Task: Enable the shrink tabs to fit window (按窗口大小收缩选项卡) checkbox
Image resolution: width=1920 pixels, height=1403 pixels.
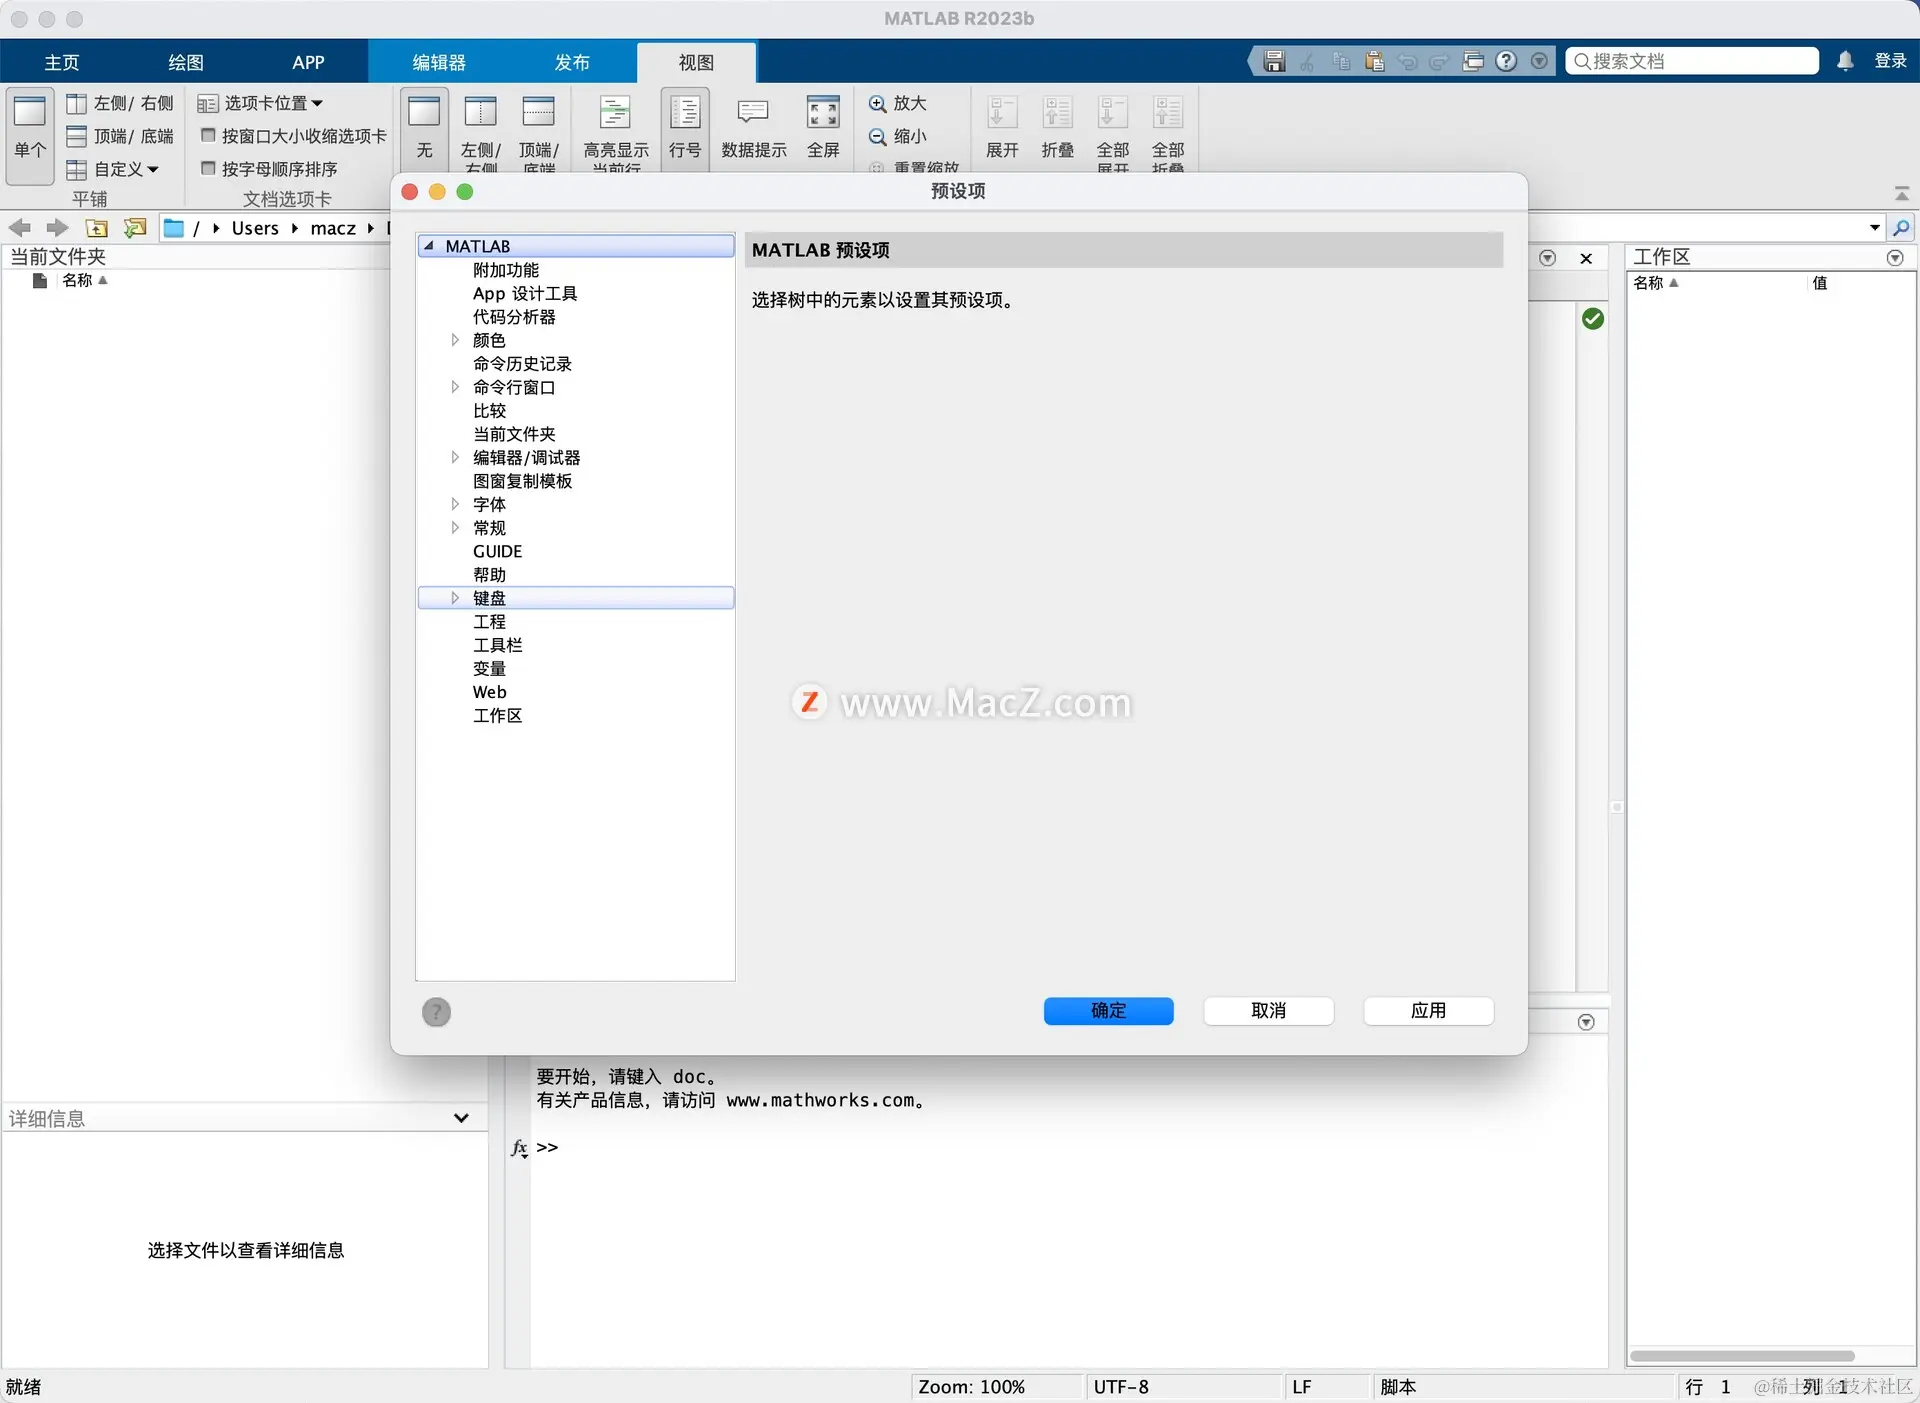Action: [208, 135]
